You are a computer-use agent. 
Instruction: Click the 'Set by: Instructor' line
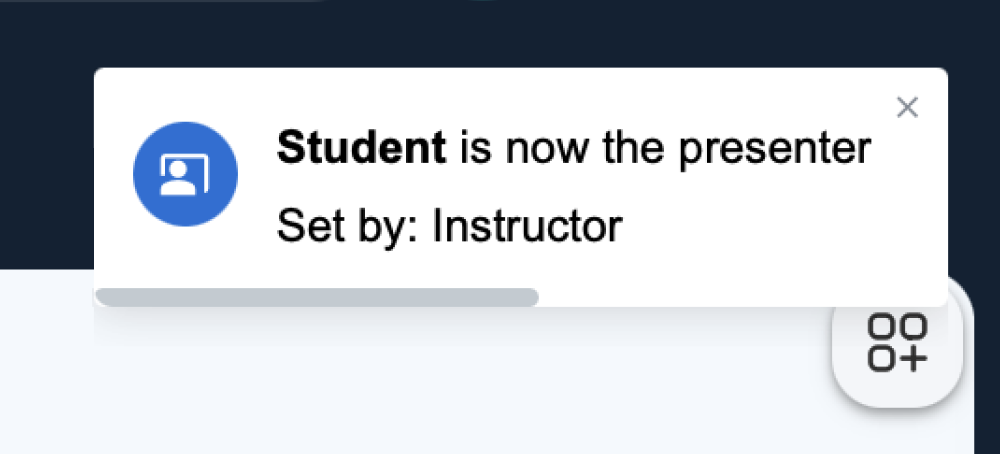coord(450,226)
